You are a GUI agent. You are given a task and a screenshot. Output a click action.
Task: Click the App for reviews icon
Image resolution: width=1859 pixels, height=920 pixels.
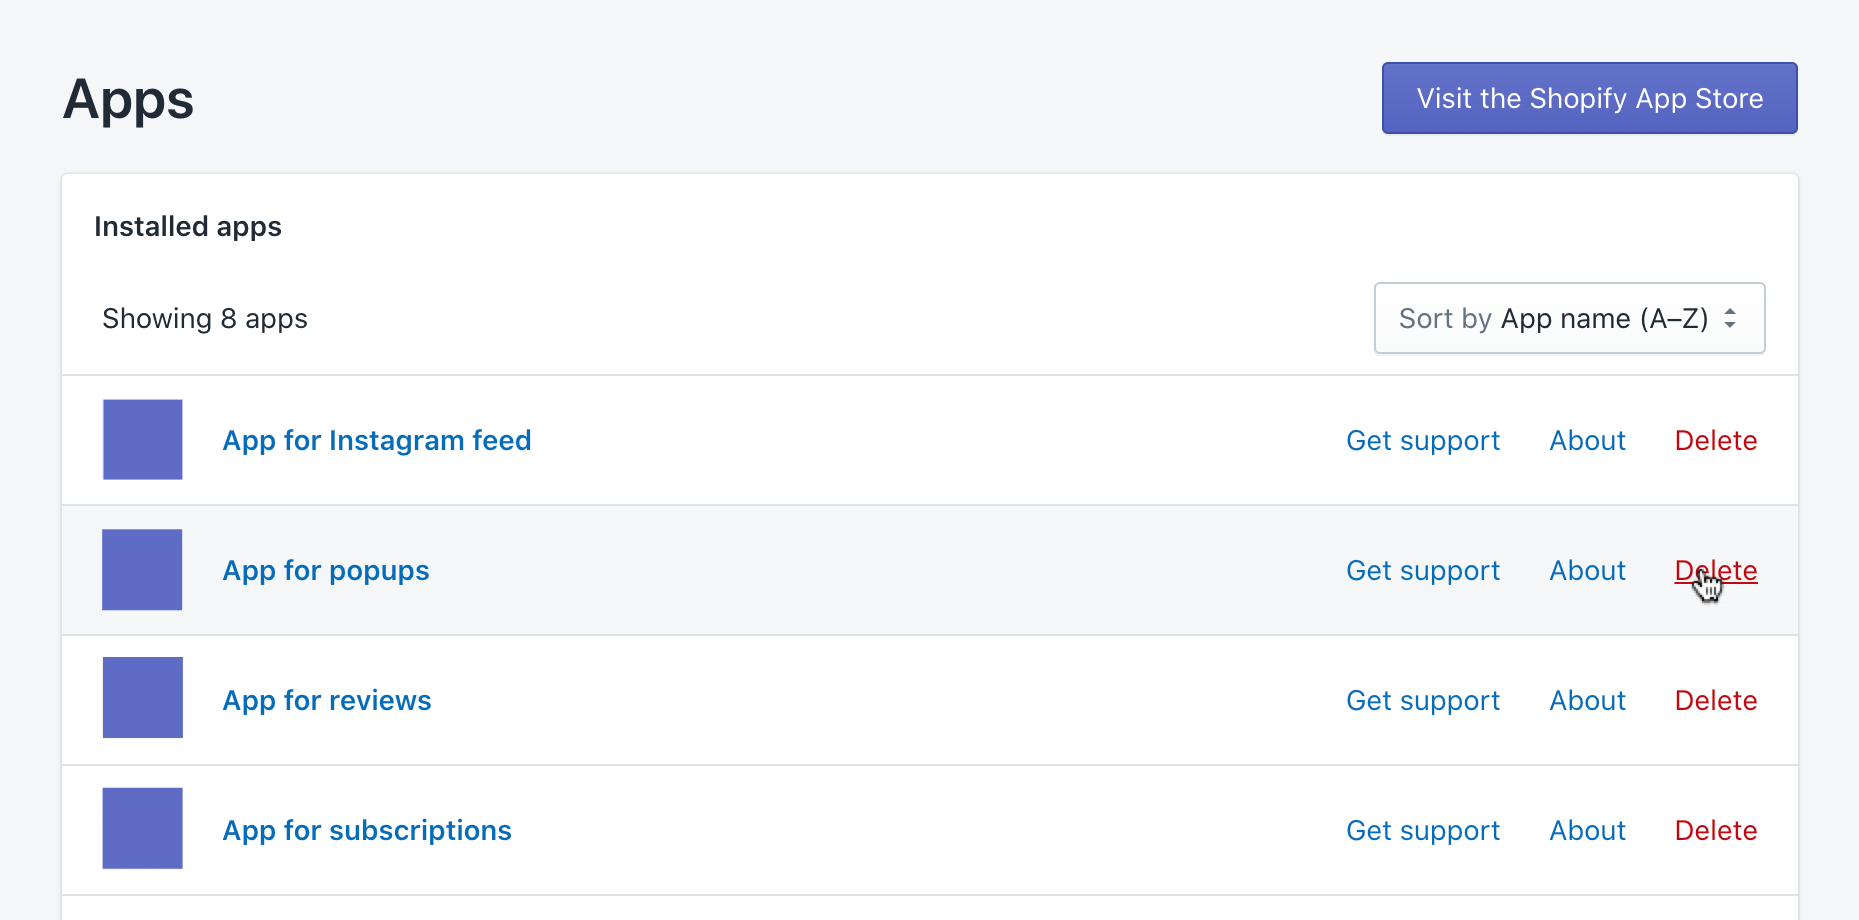click(142, 698)
